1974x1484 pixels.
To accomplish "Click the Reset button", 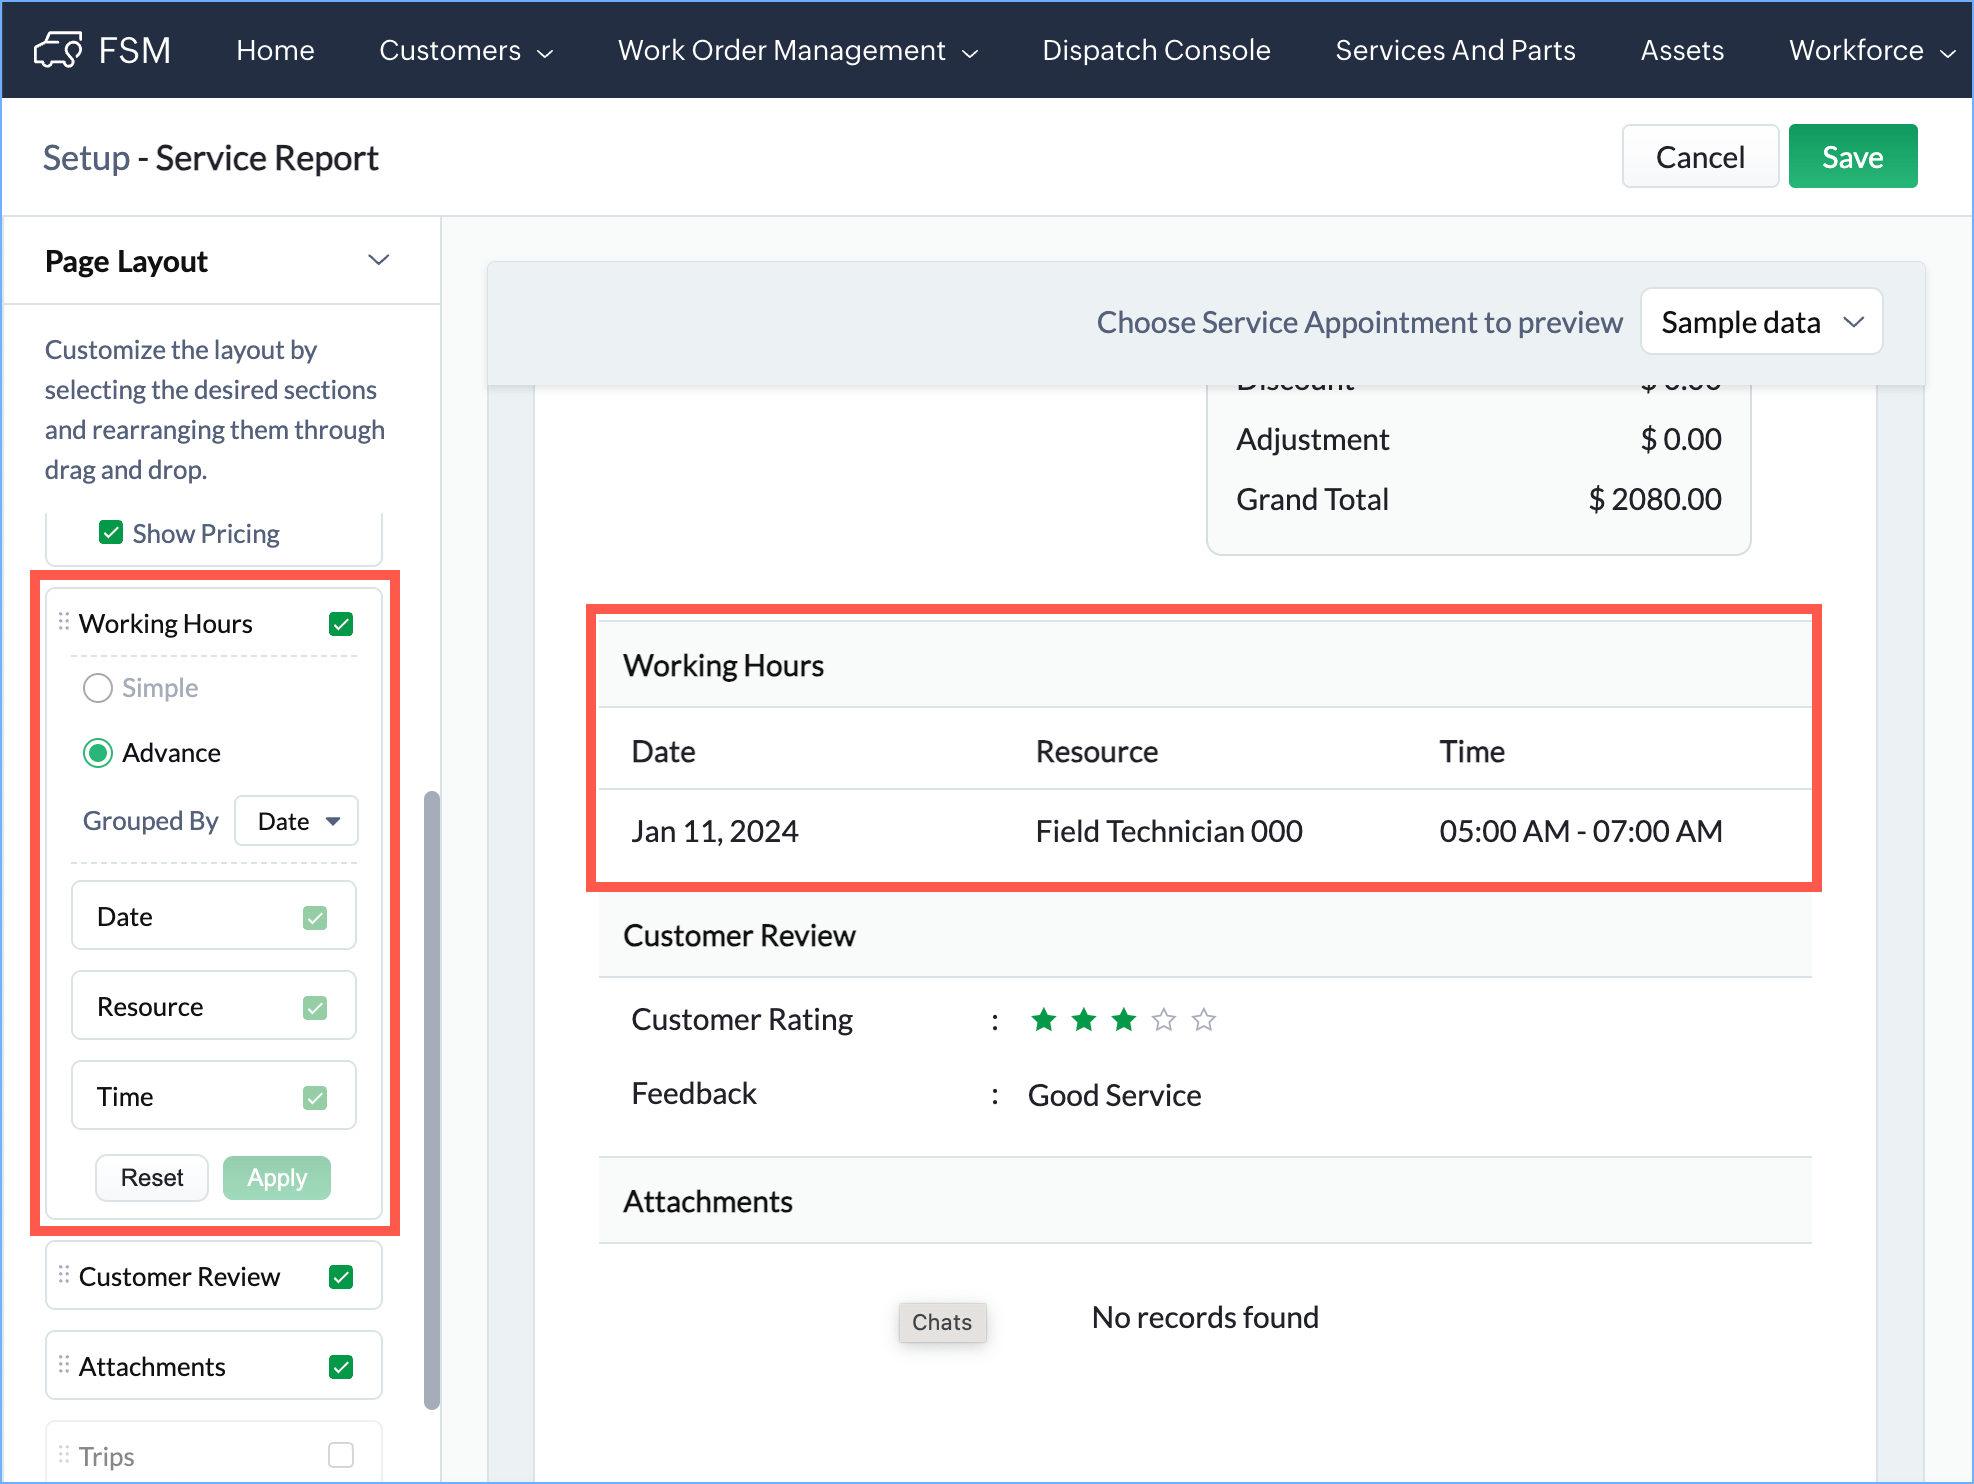I will click(x=152, y=1178).
